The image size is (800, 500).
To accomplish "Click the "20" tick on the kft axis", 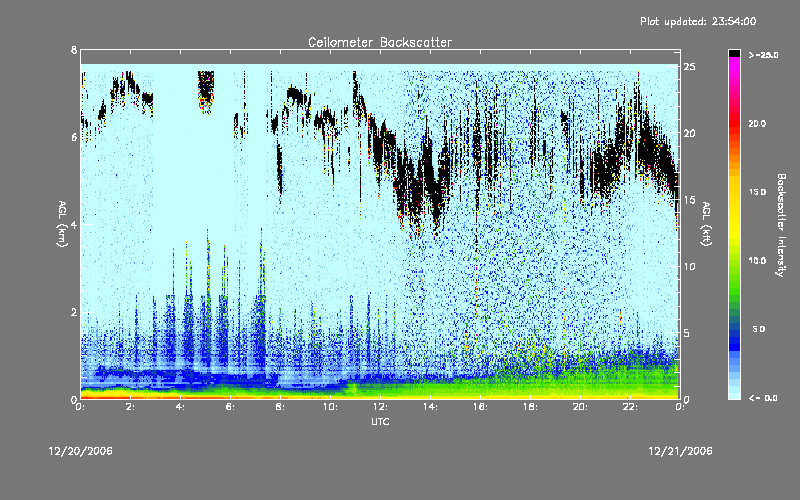I will click(690, 133).
